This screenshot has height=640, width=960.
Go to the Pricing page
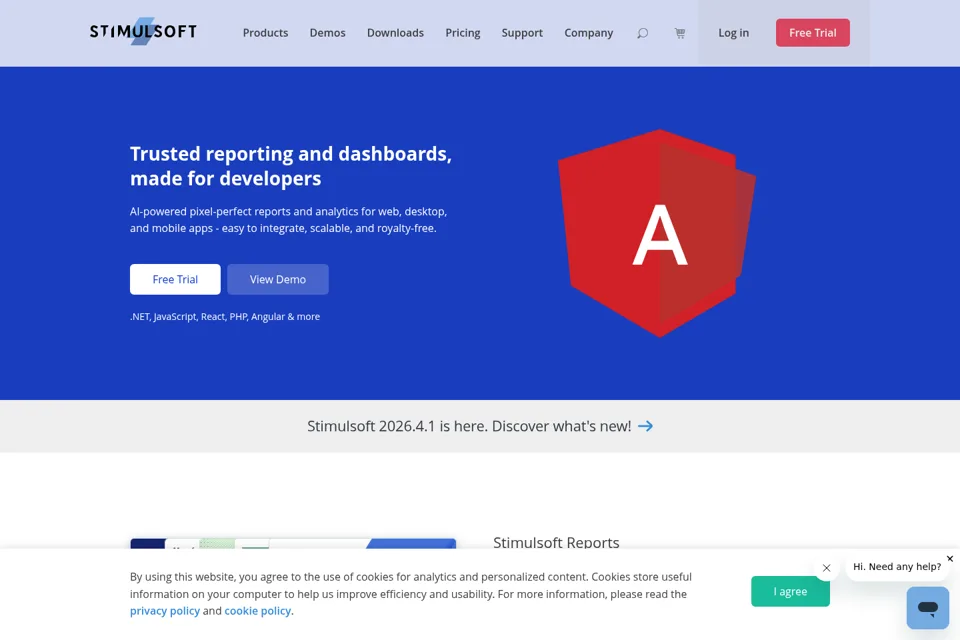[x=463, y=33]
